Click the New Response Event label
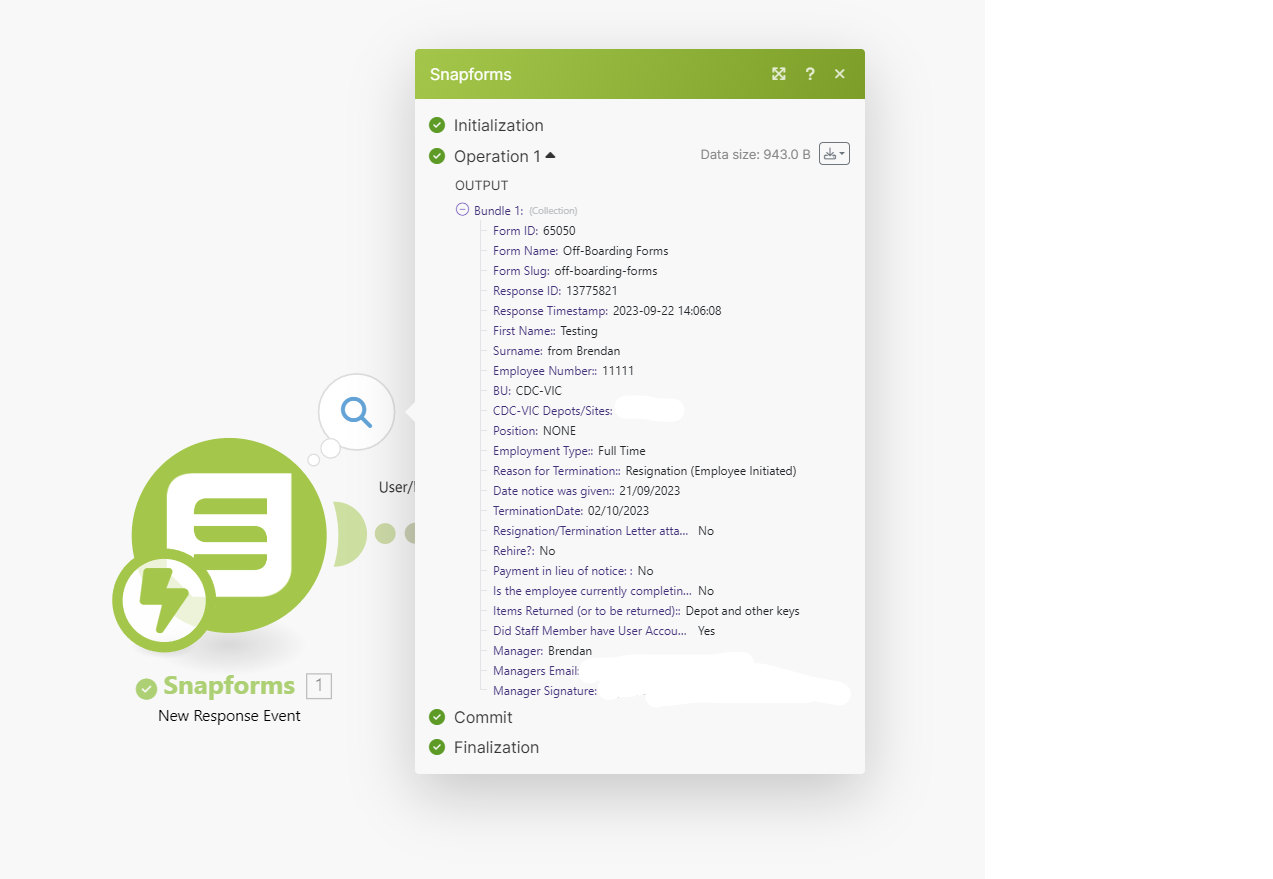The width and height of the screenshot is (1273, 879). (229, 716)
